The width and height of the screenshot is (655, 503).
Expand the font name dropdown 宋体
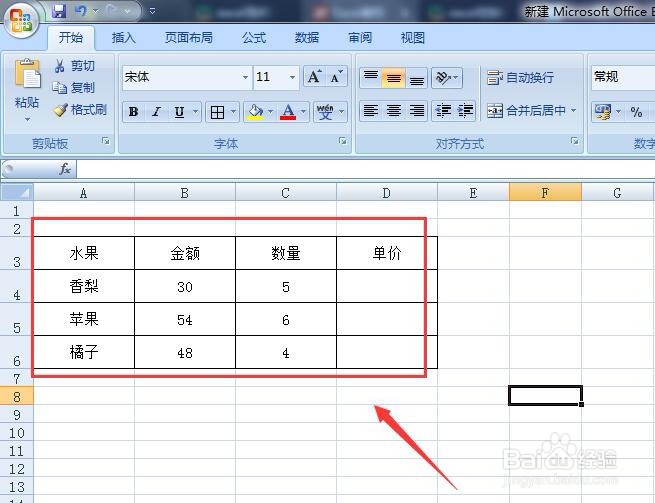(x=245, y=77)
